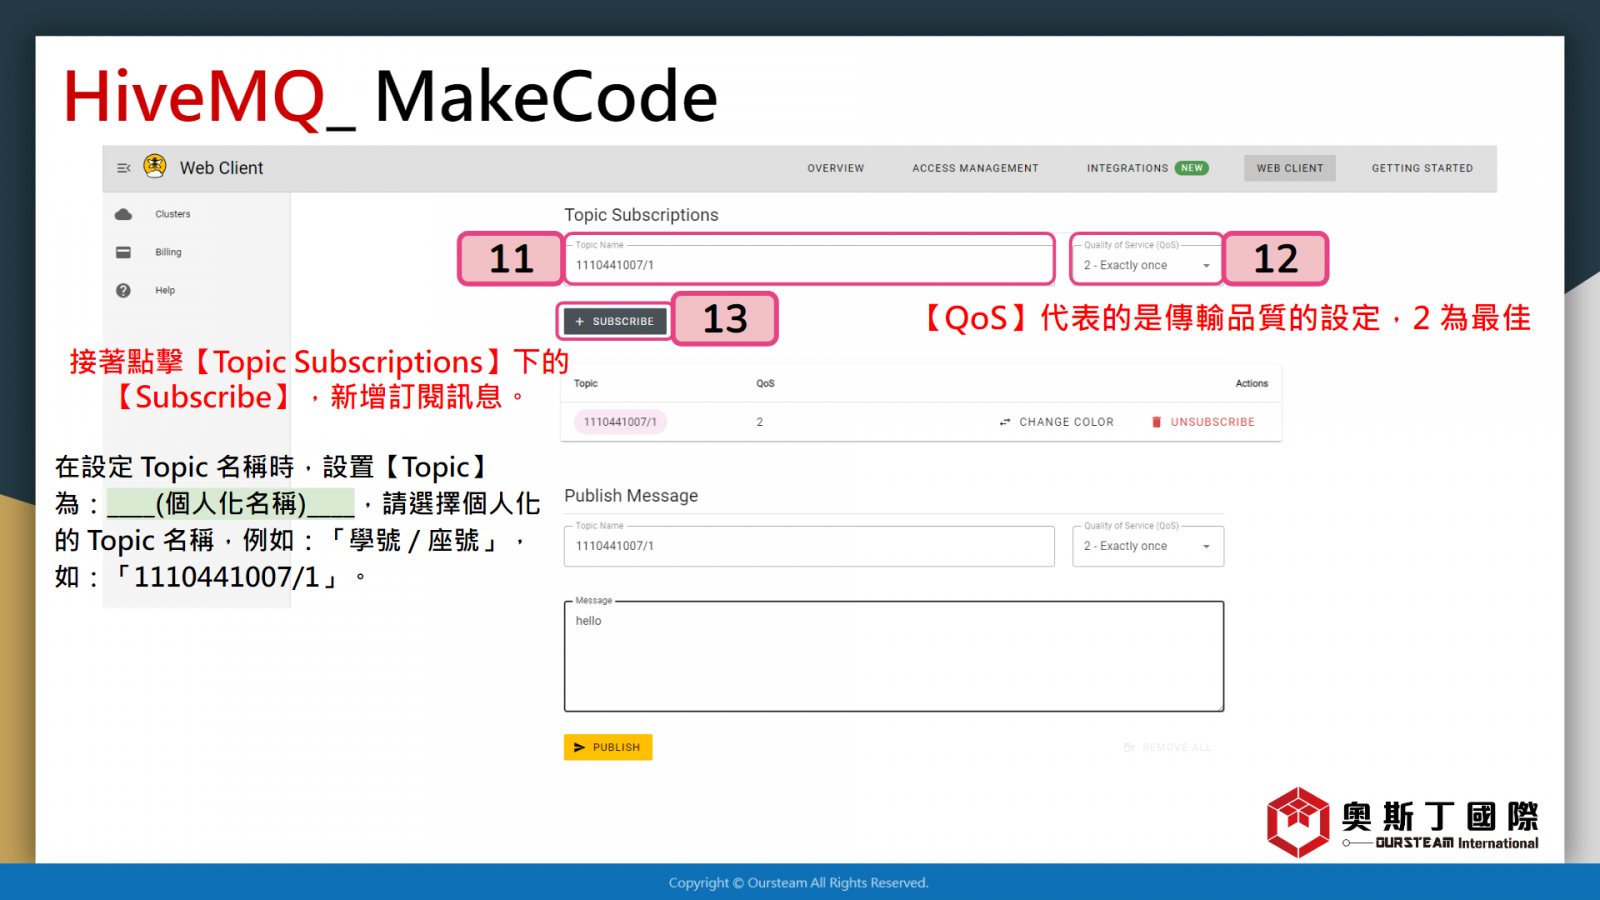Open the Integrations tab
This screenshot has width=1600, height=900.
[1127, 168]
